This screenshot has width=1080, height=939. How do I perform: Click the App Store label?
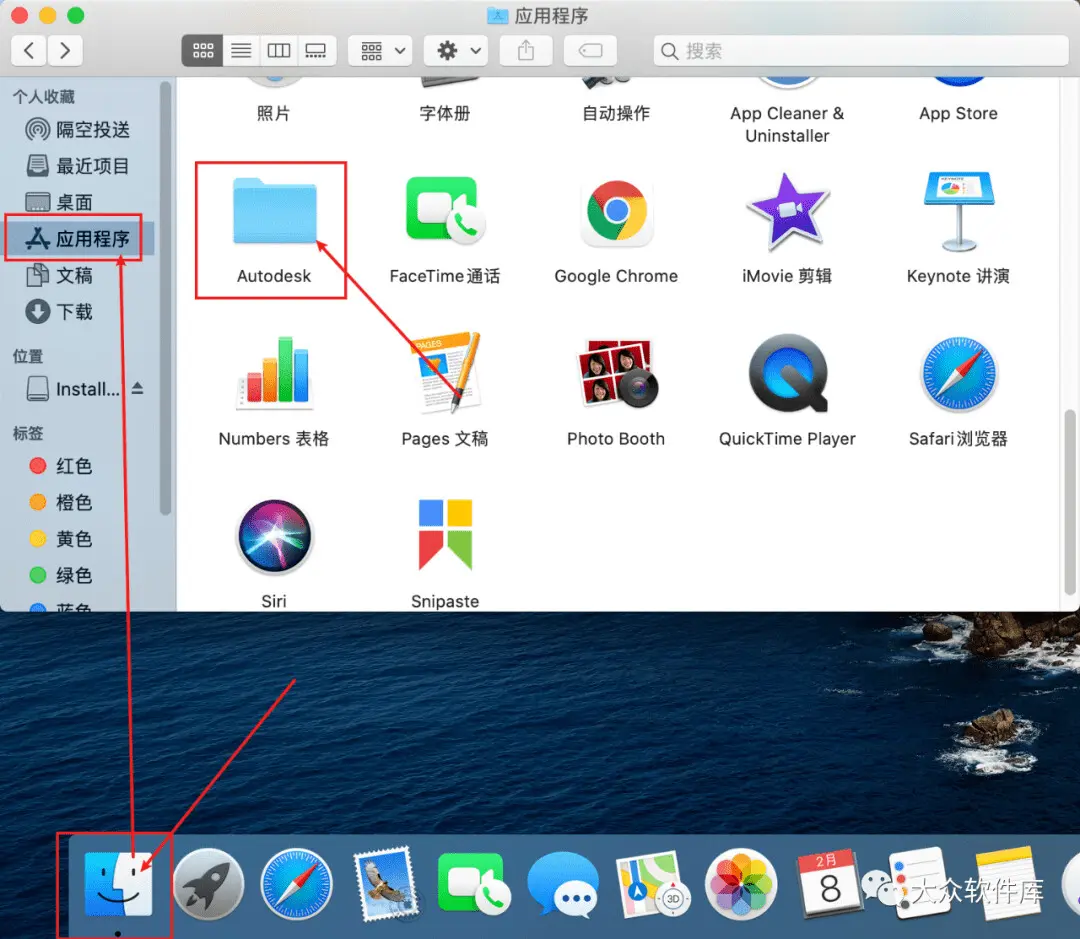click(x=958, y=114)
